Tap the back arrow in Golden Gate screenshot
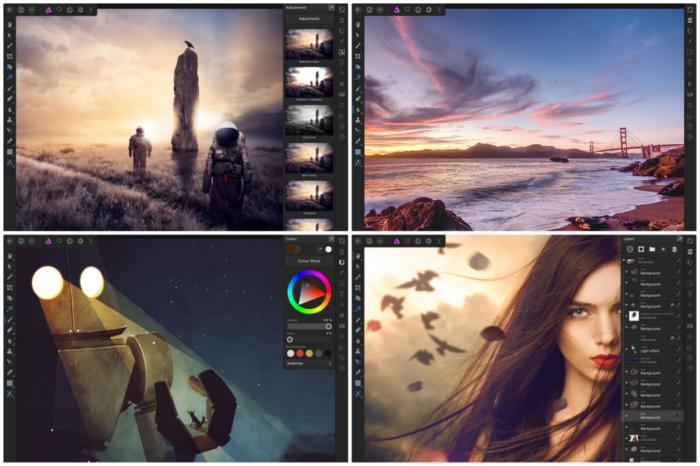700x466 pixels. pos(358,10)
